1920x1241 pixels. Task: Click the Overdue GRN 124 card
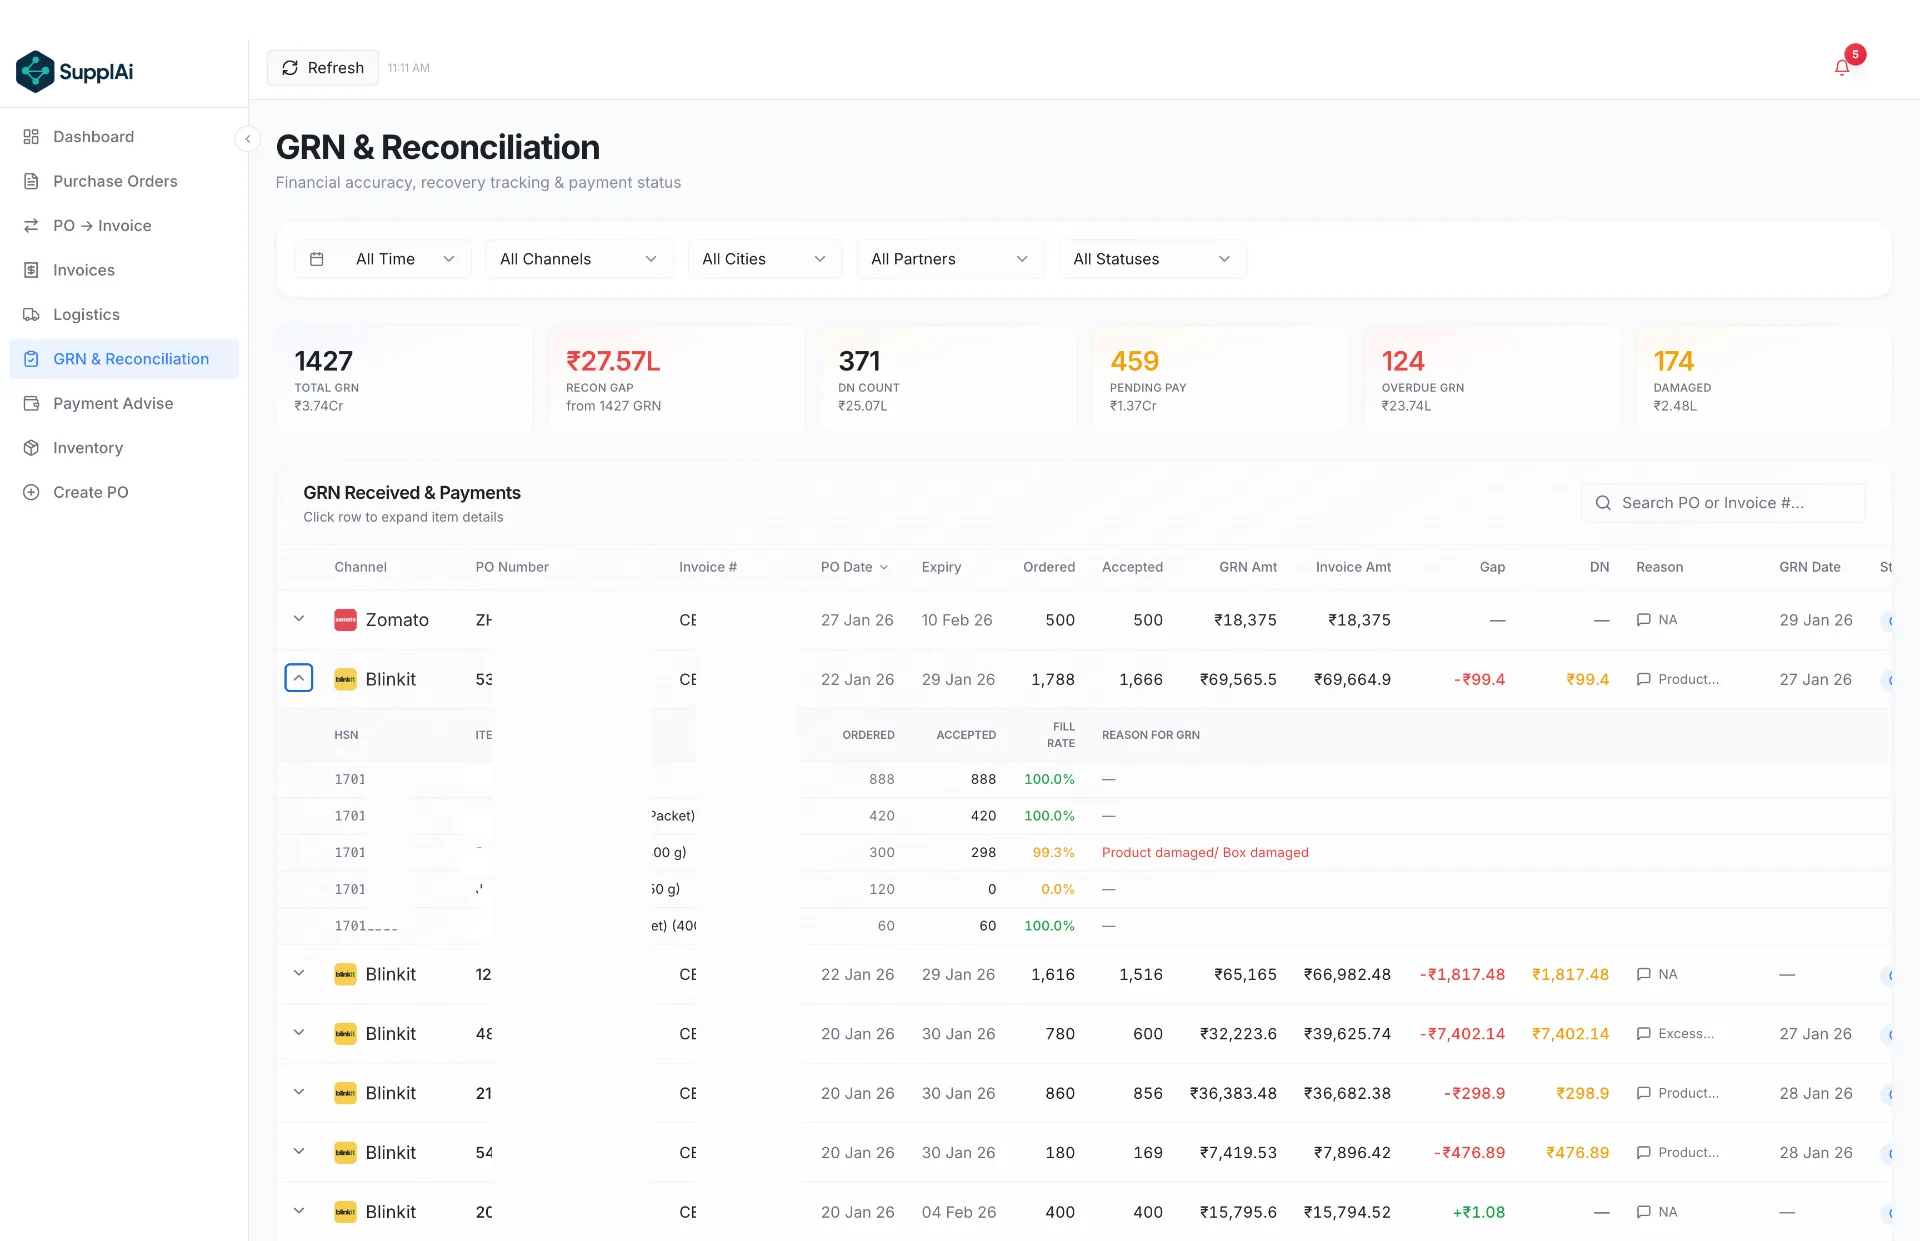click(x=1491, y=379)
